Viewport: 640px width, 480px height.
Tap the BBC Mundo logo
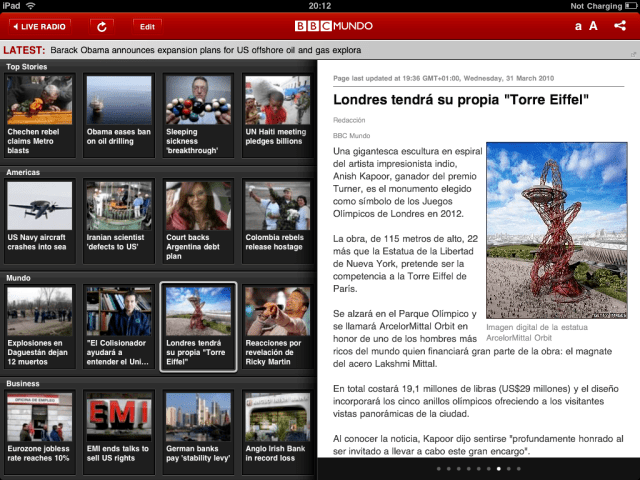tap(320, 25)
